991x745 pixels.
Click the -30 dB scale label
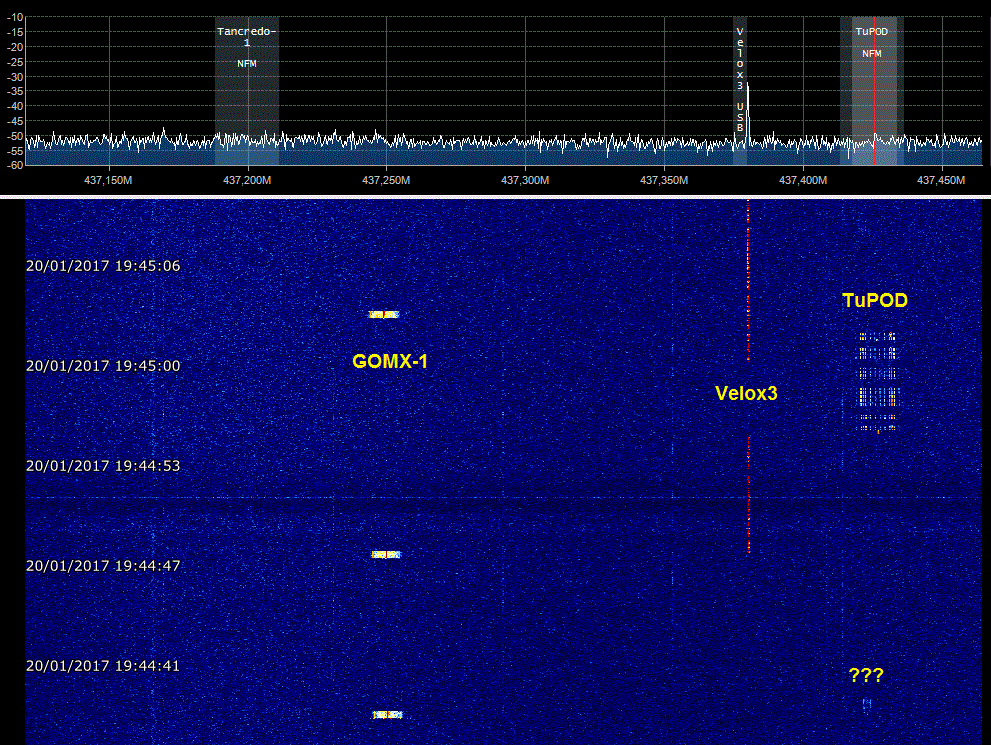[15, 76]
